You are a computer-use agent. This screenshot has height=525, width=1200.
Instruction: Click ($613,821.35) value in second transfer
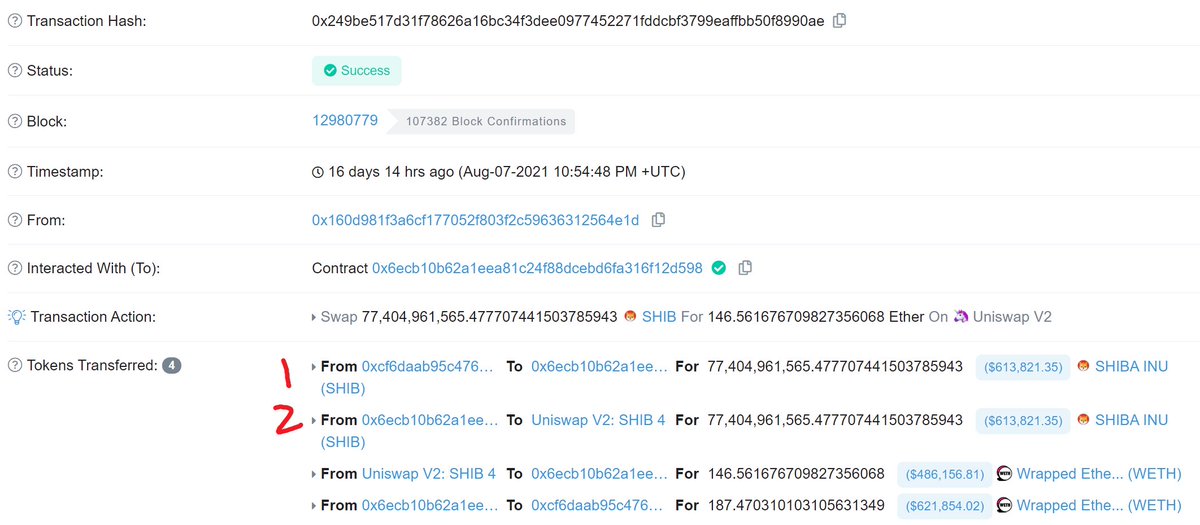click(1023, 421)
